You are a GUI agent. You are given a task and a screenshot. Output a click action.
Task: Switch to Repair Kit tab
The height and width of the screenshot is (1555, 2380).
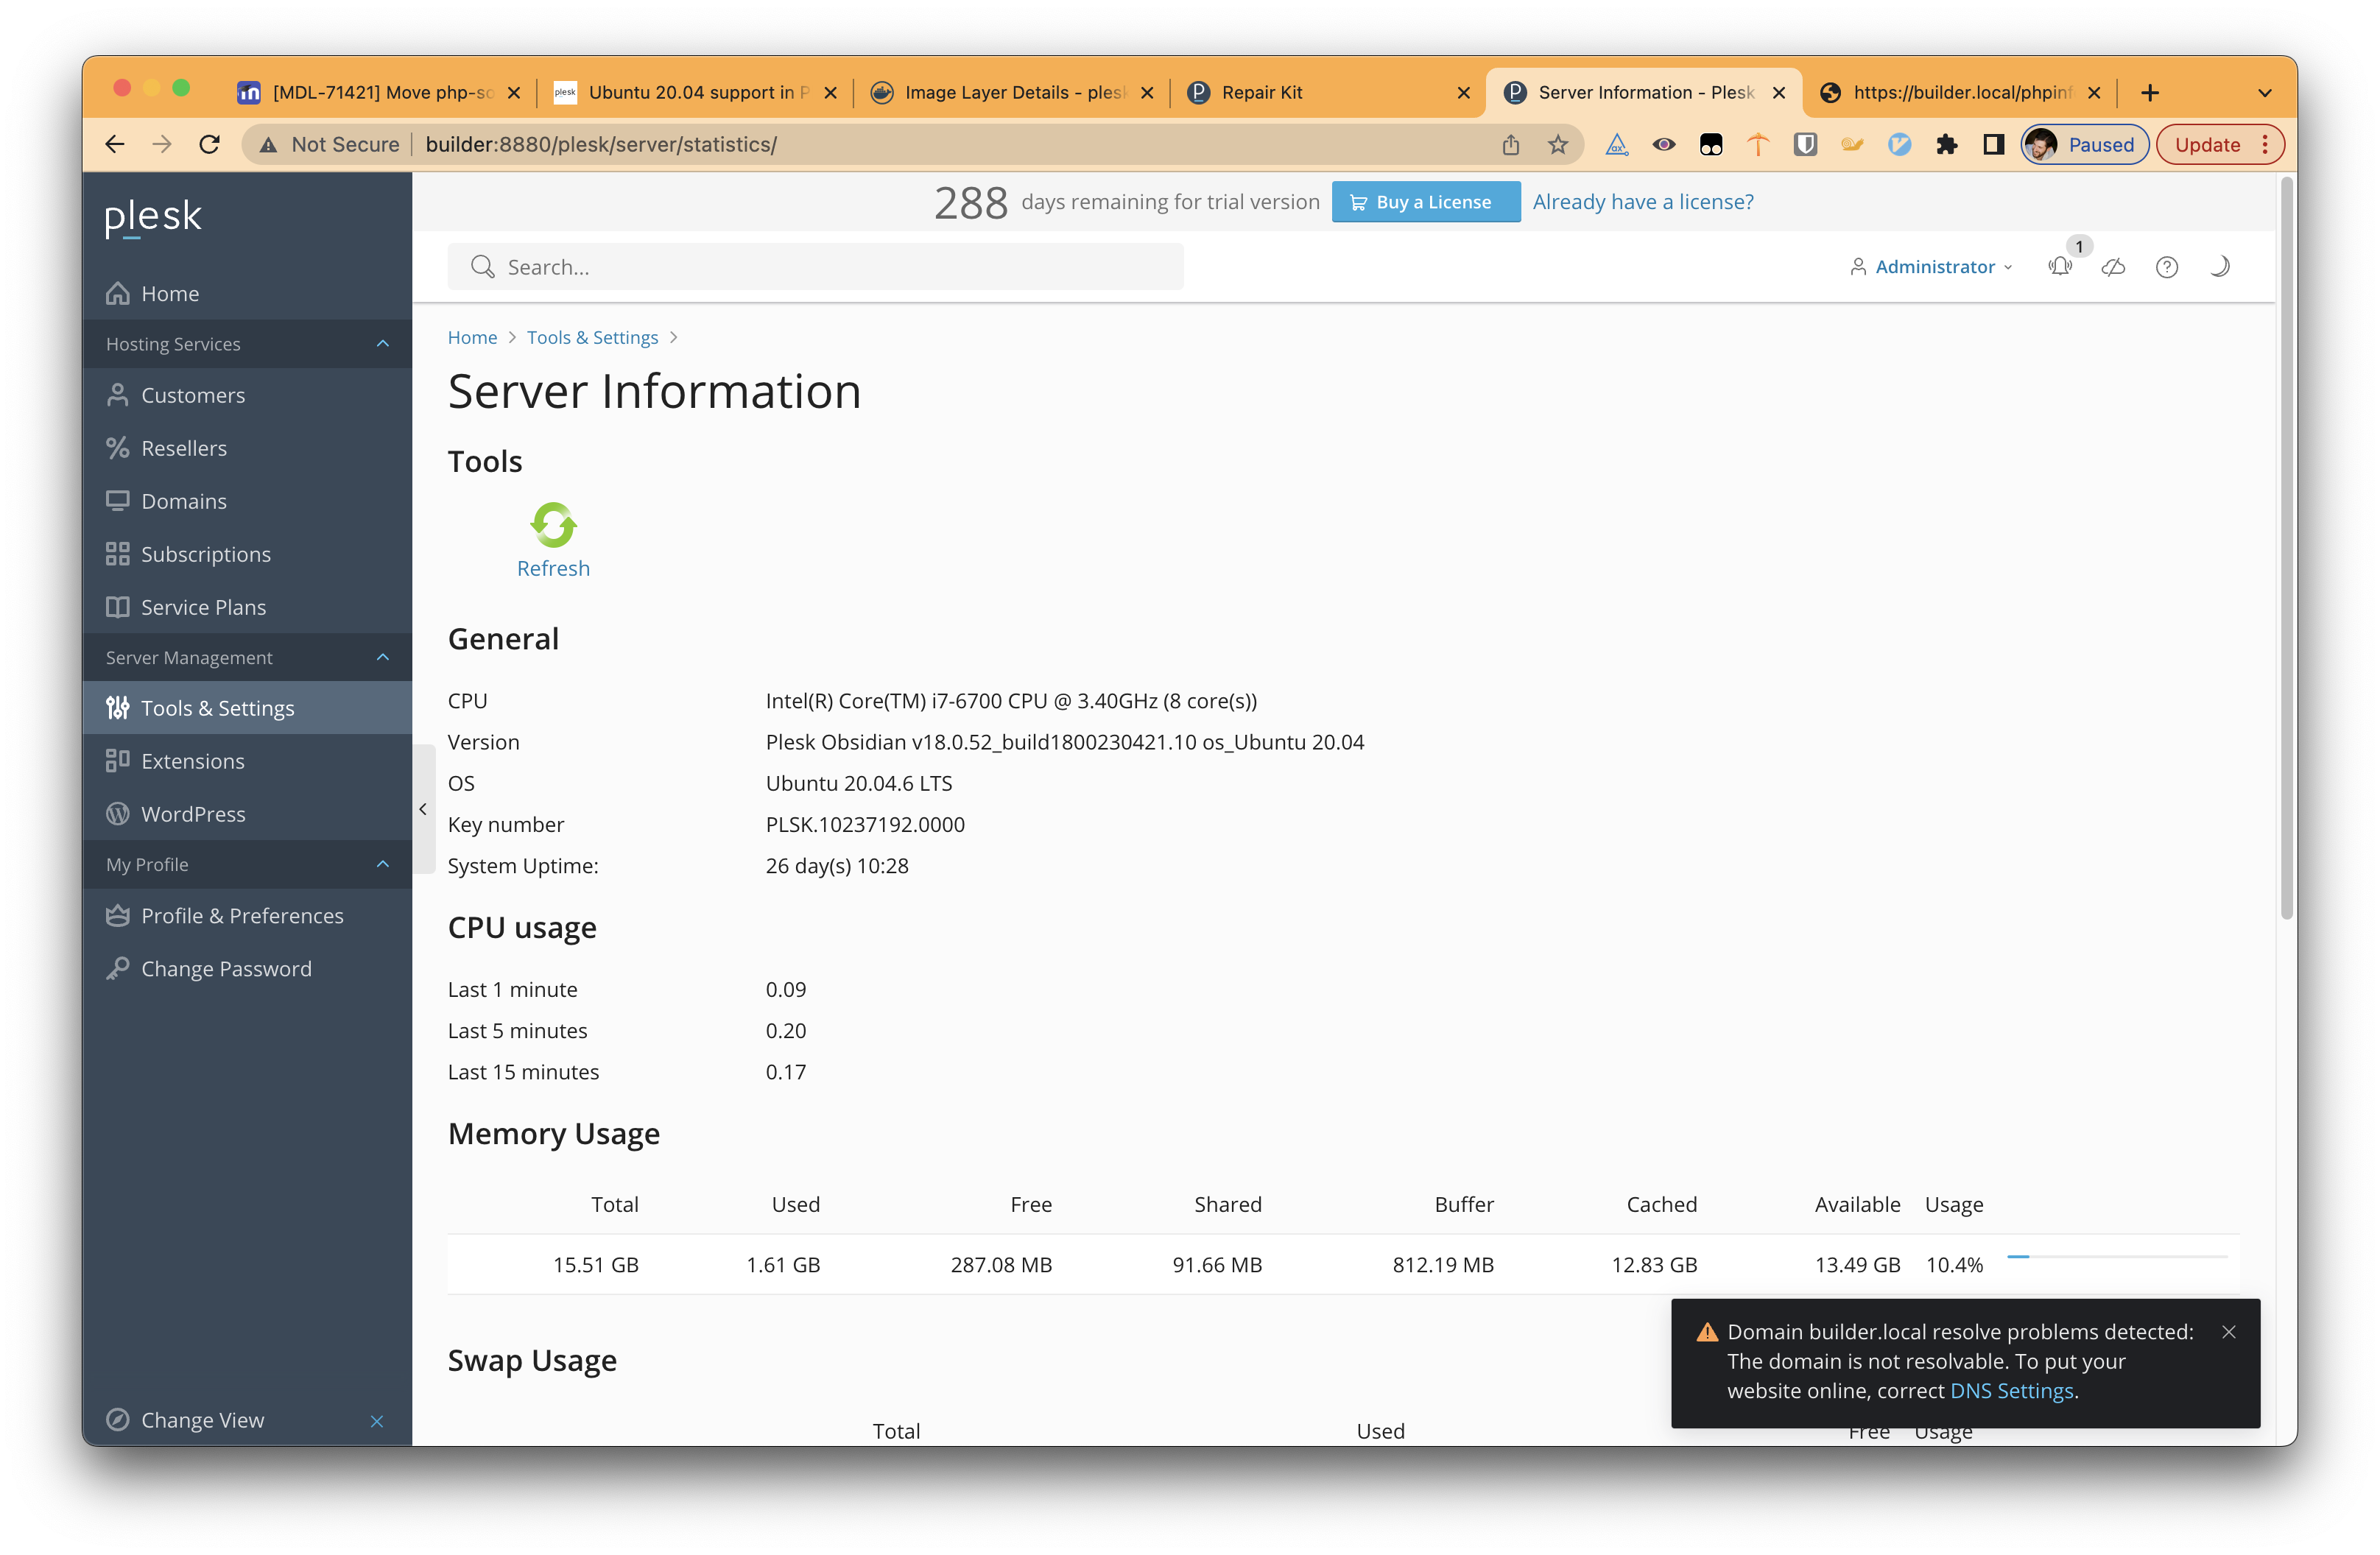1328,92
